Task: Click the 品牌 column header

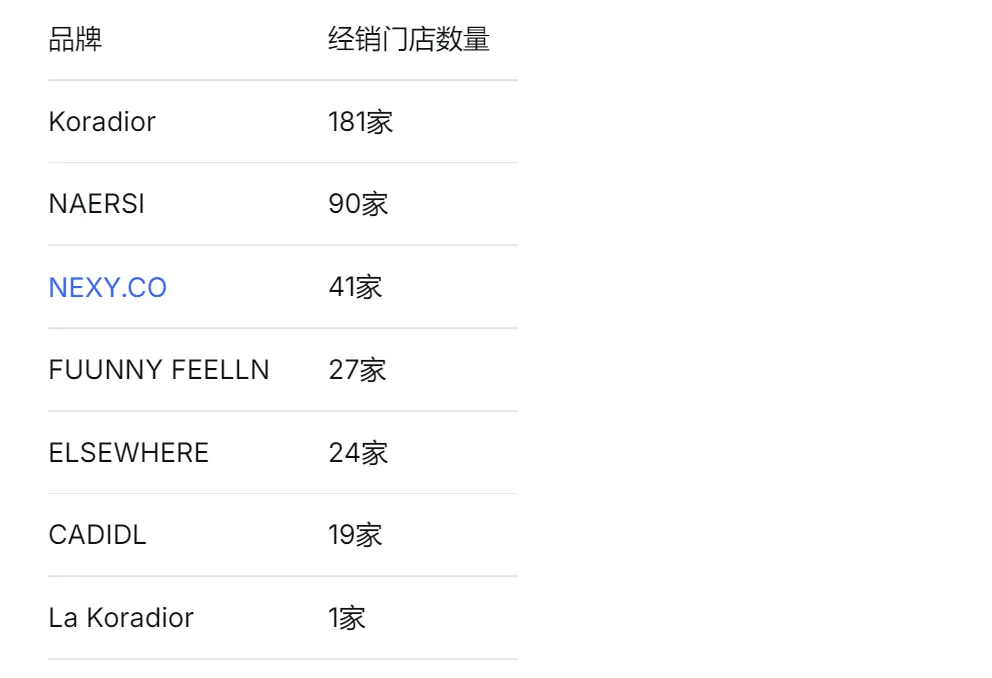Action: pos(75,40)
